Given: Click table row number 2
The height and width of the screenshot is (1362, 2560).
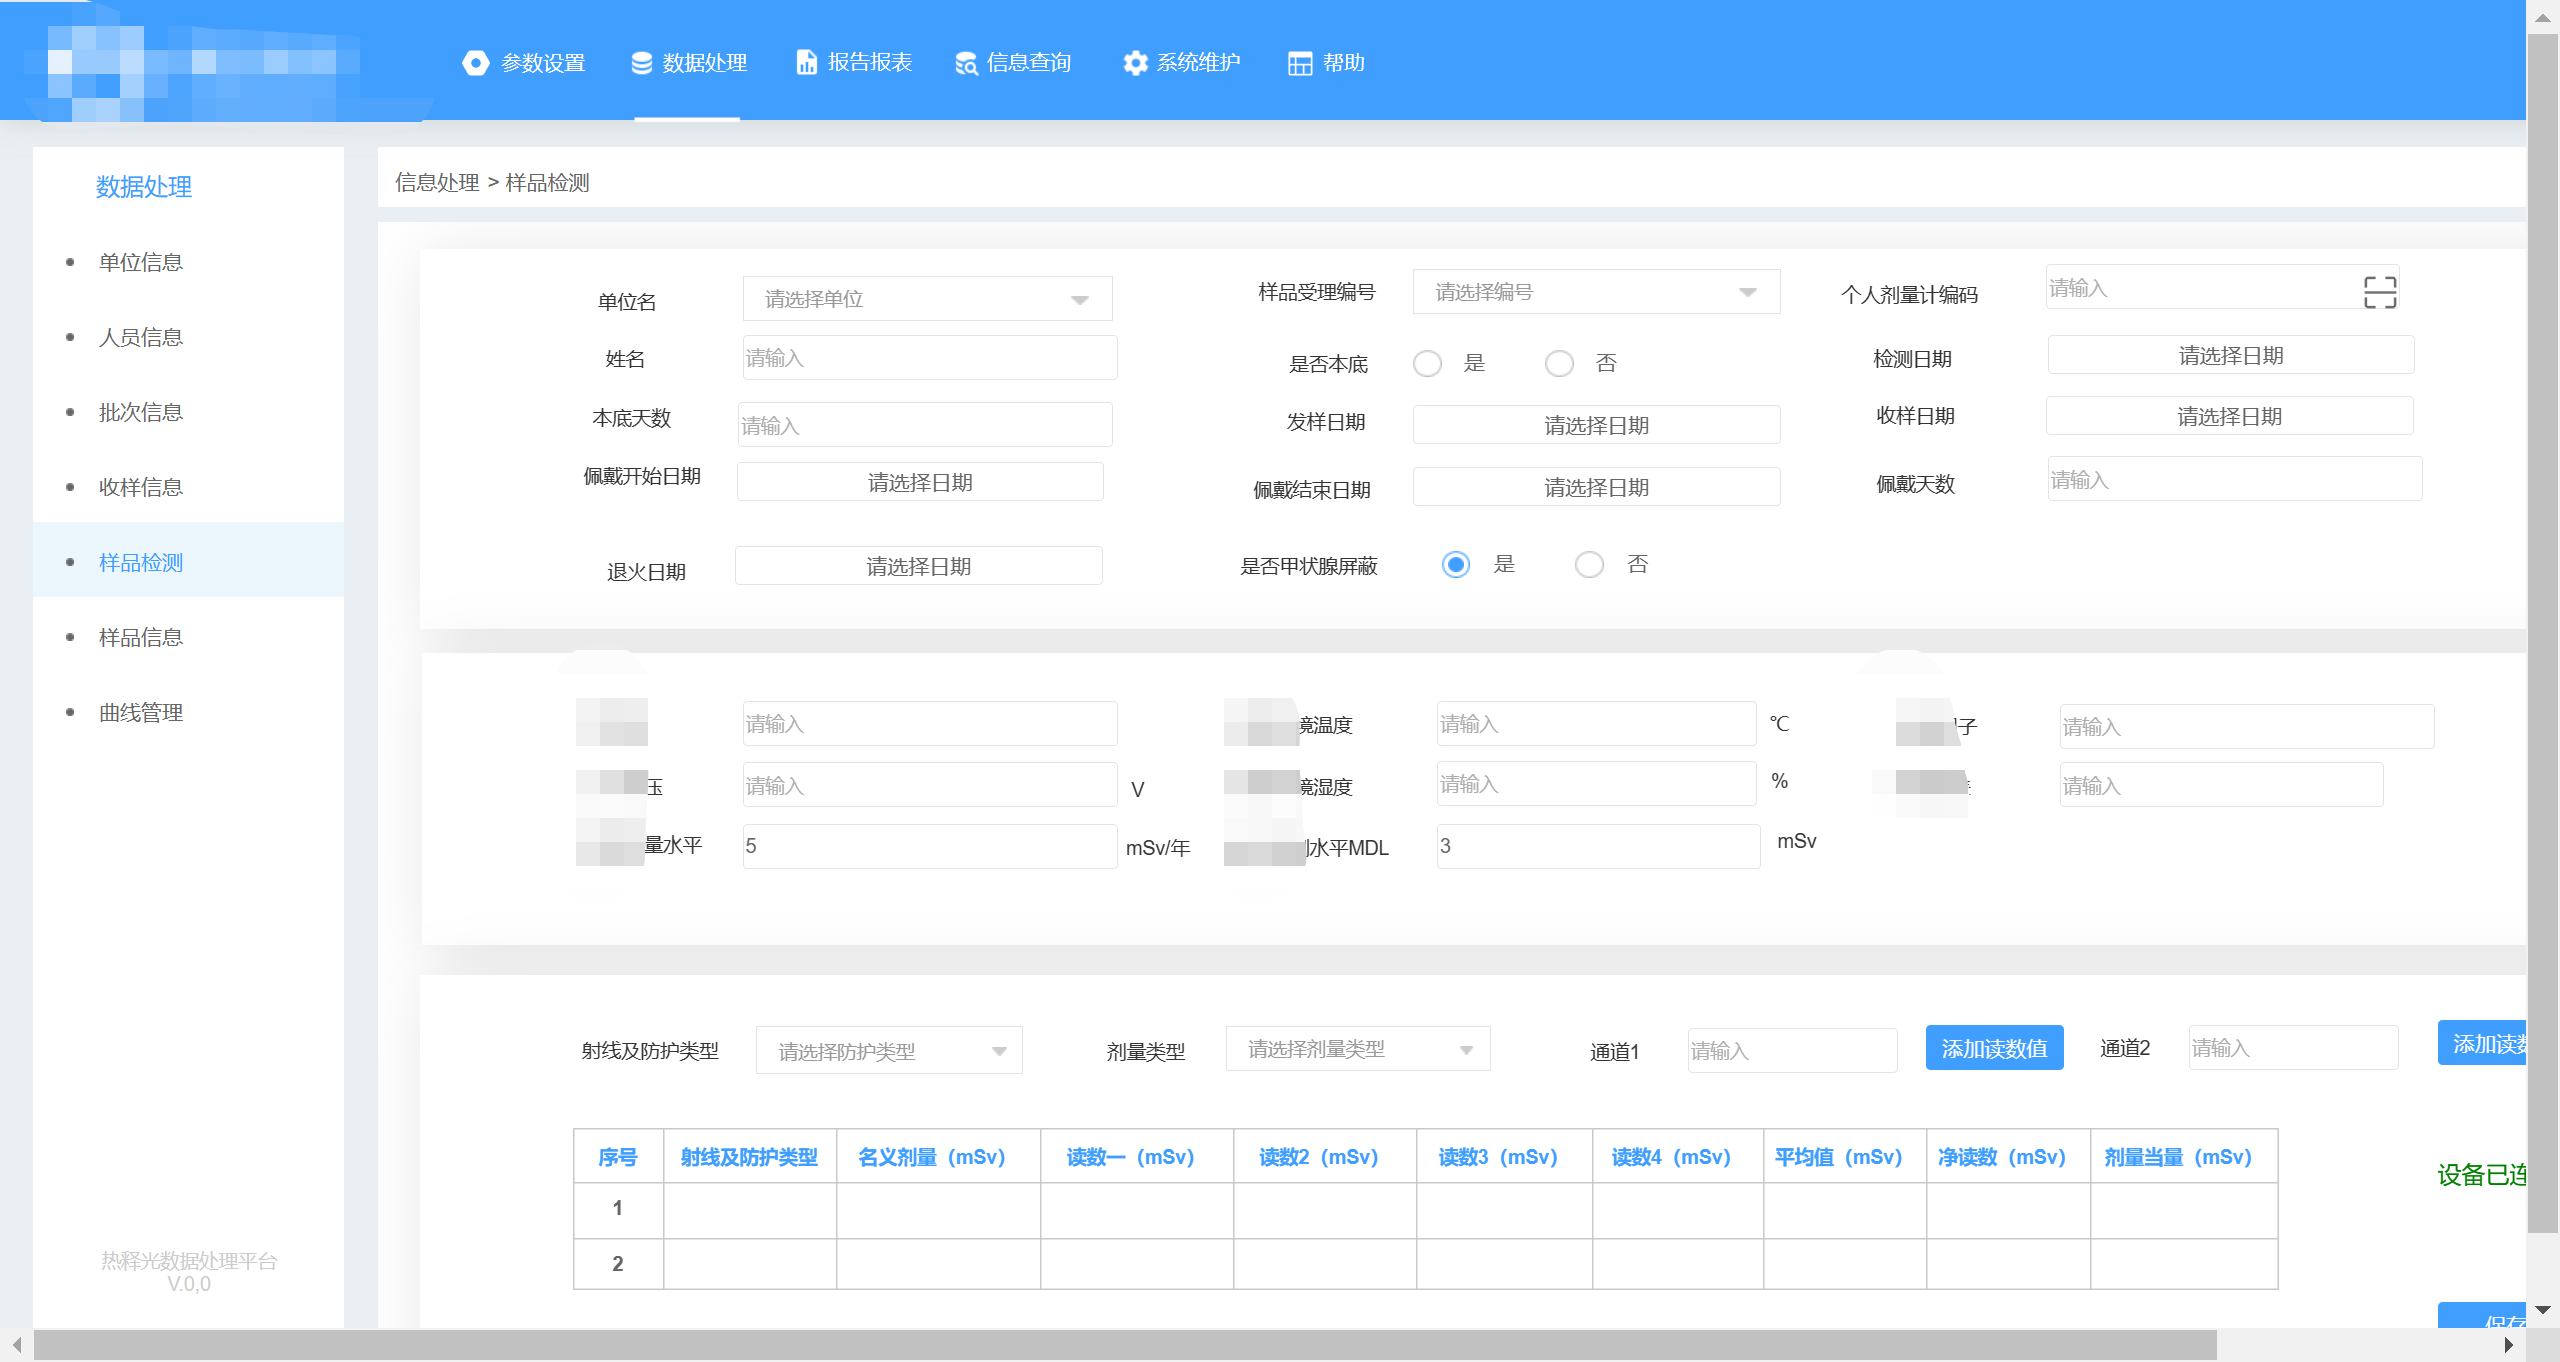Looking at the screenshot, I should (x=618, y=1264).
